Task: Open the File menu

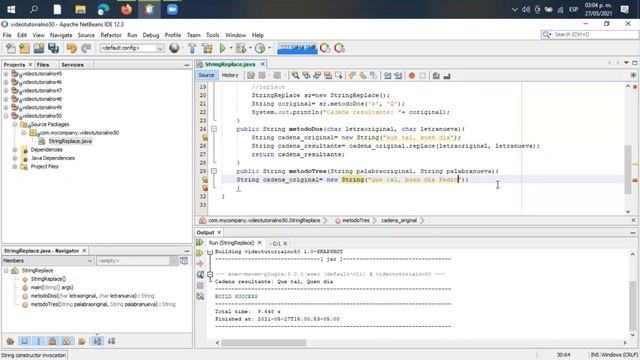Action: [7, 35]
